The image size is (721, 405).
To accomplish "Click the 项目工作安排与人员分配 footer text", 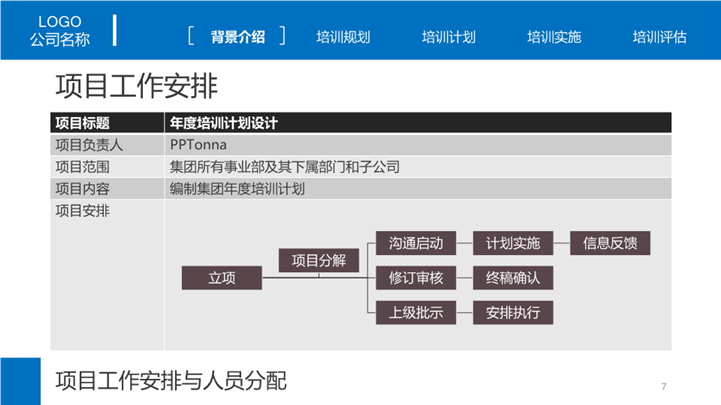I will tap(171, 380).
